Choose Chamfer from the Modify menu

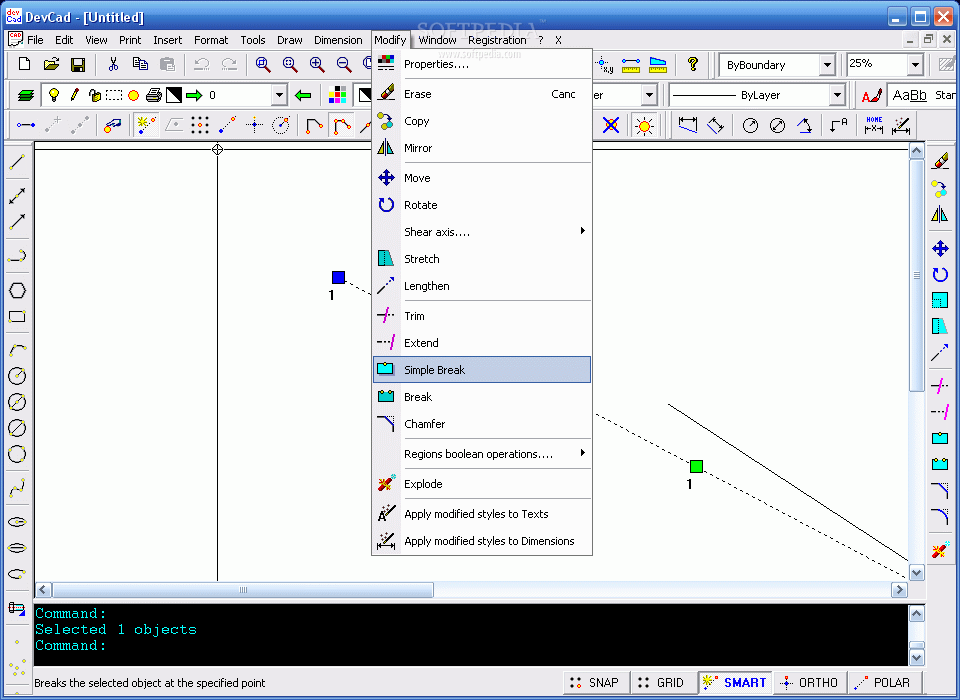pyautogui.click(x=482, y=424)
